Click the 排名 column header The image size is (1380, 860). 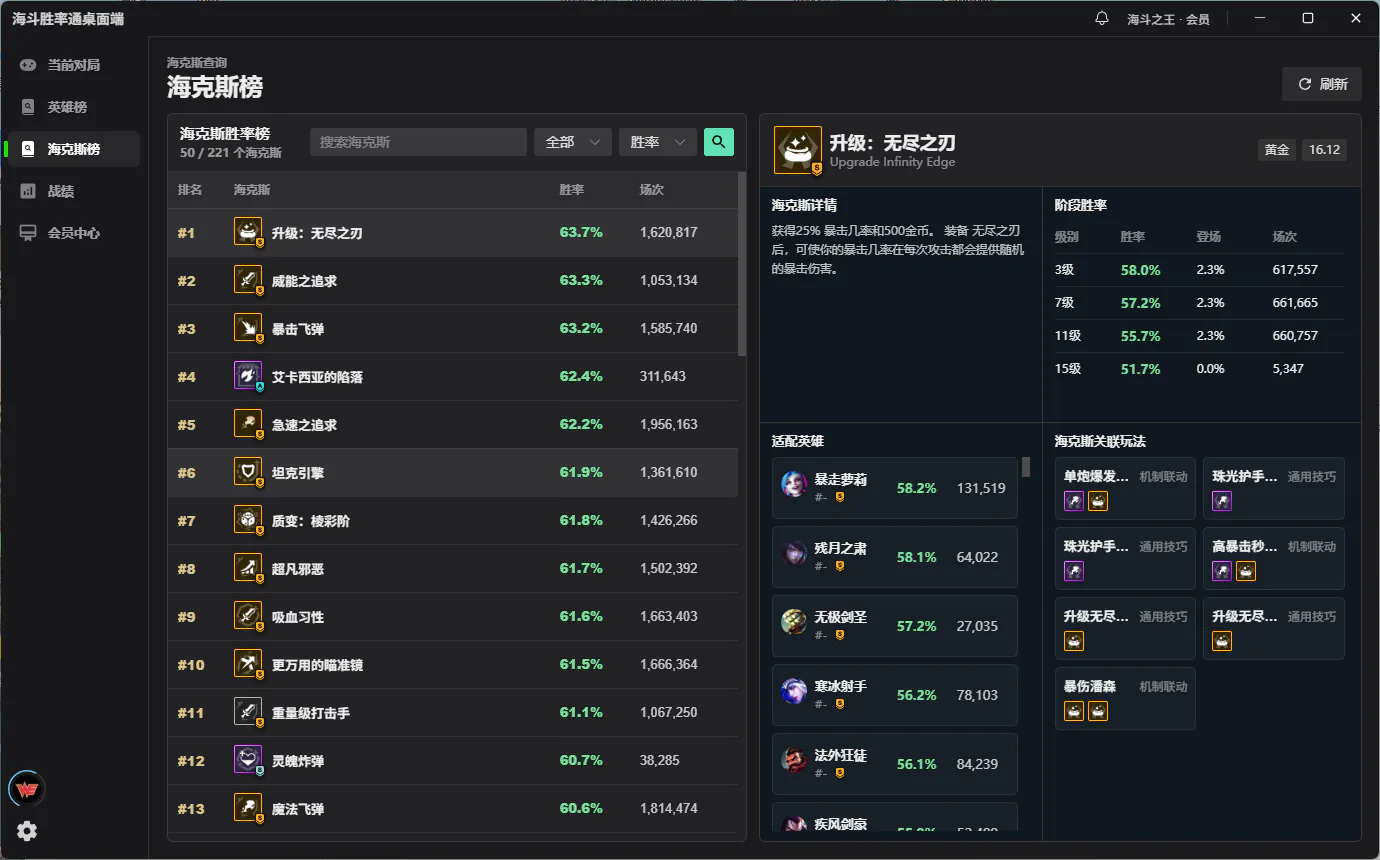190,190
